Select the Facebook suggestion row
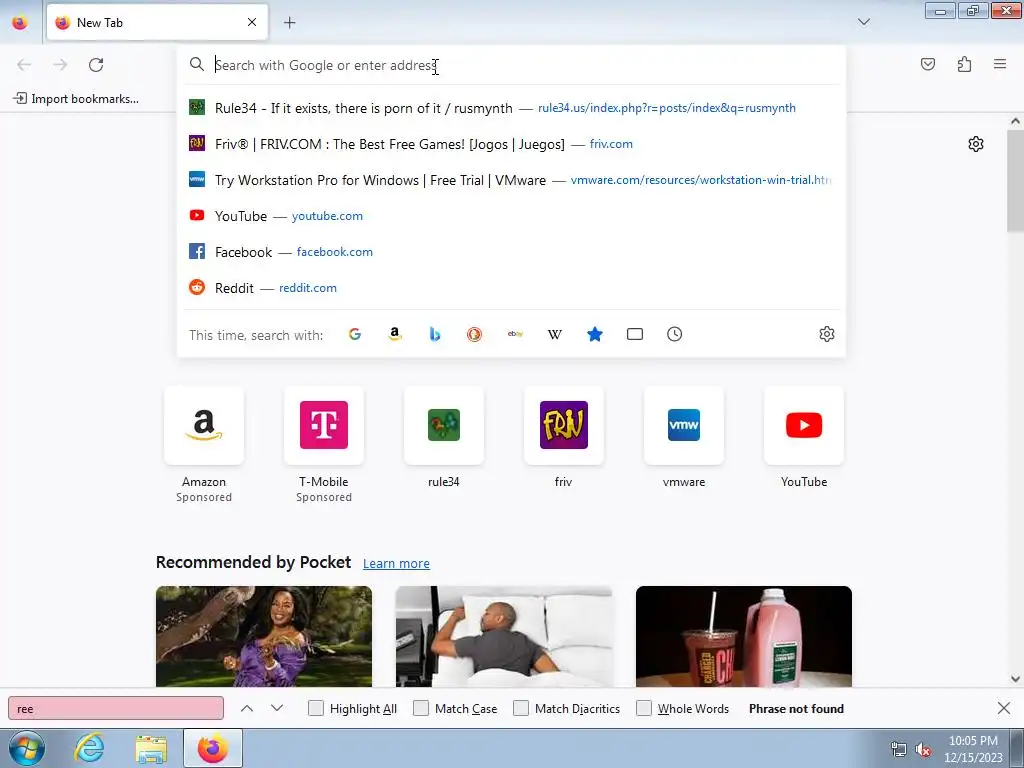The height and width of the screenshot is (768, 1024). click(x=511, y=251)
